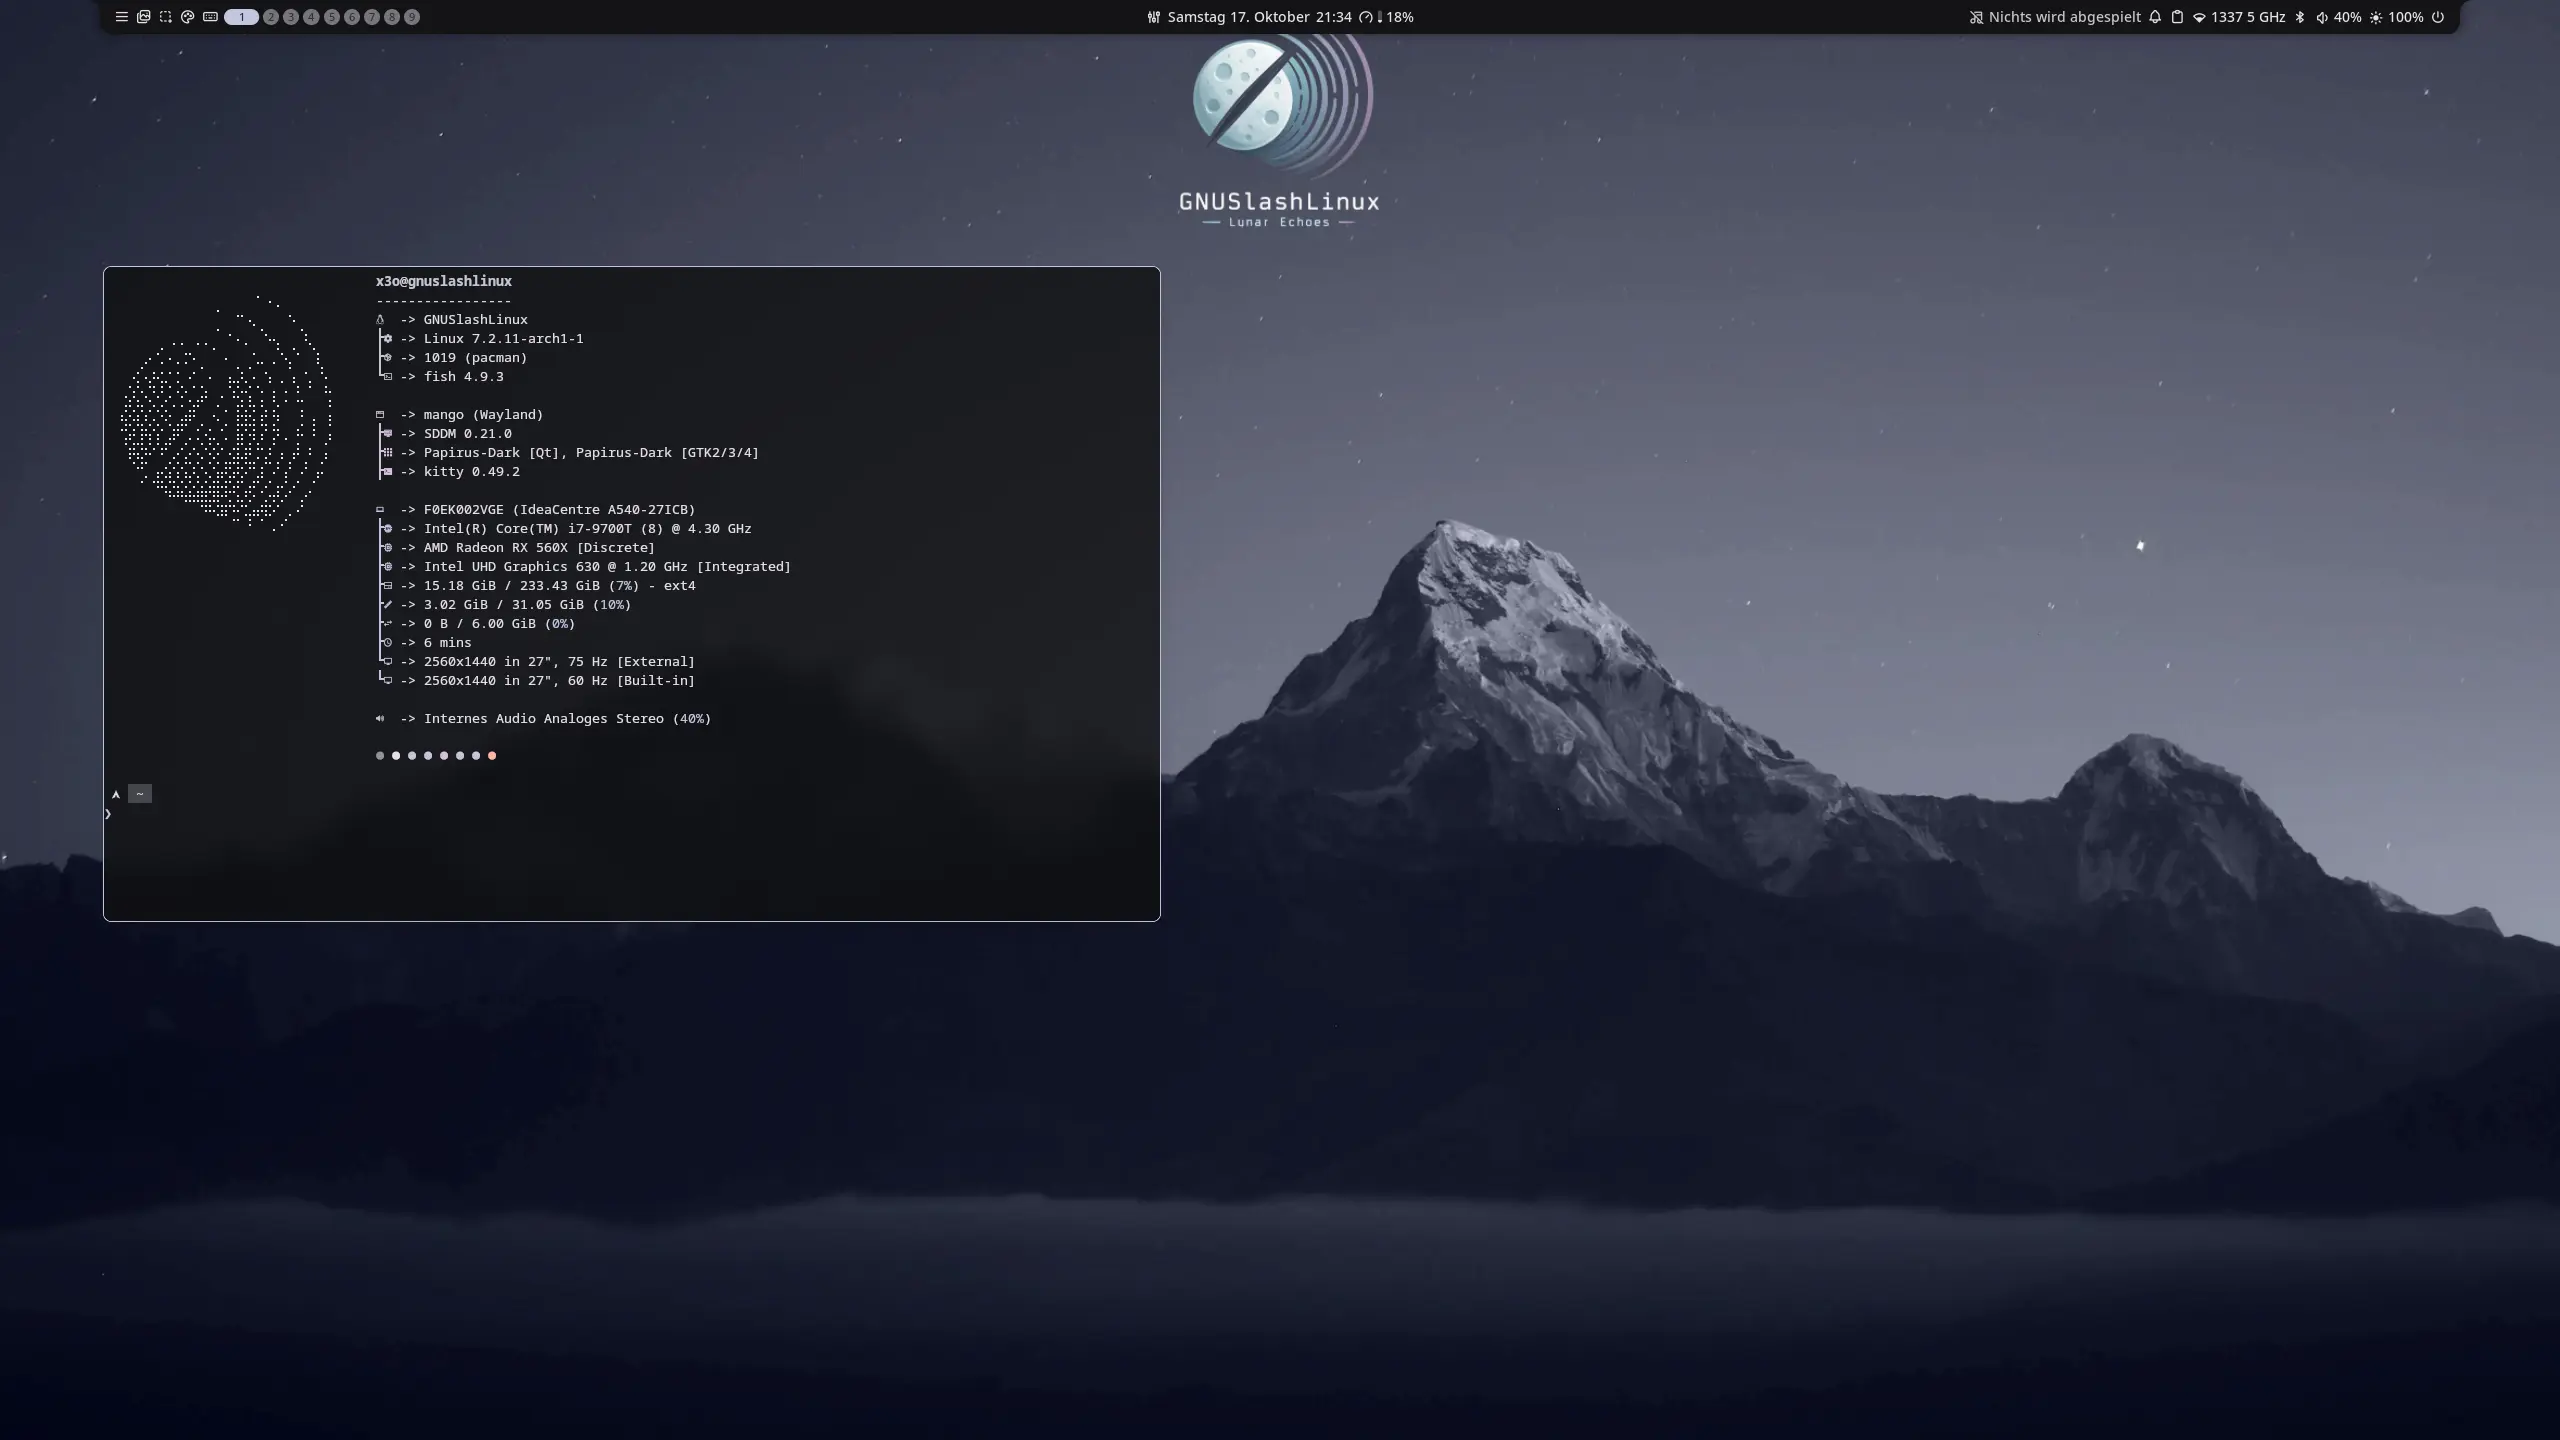
Task: Click 'x3o@gnuslashlinux' in the kitty terminal
Action: coord(444,282)
